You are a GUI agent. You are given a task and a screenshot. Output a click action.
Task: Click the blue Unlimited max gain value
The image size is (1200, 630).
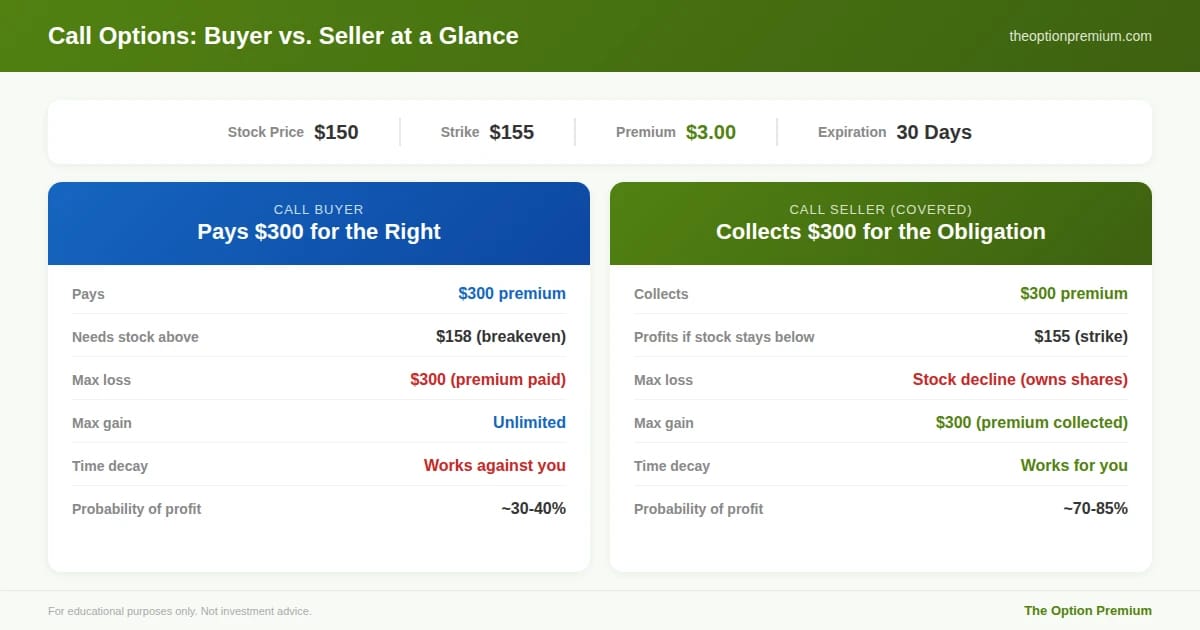[529, 422]
